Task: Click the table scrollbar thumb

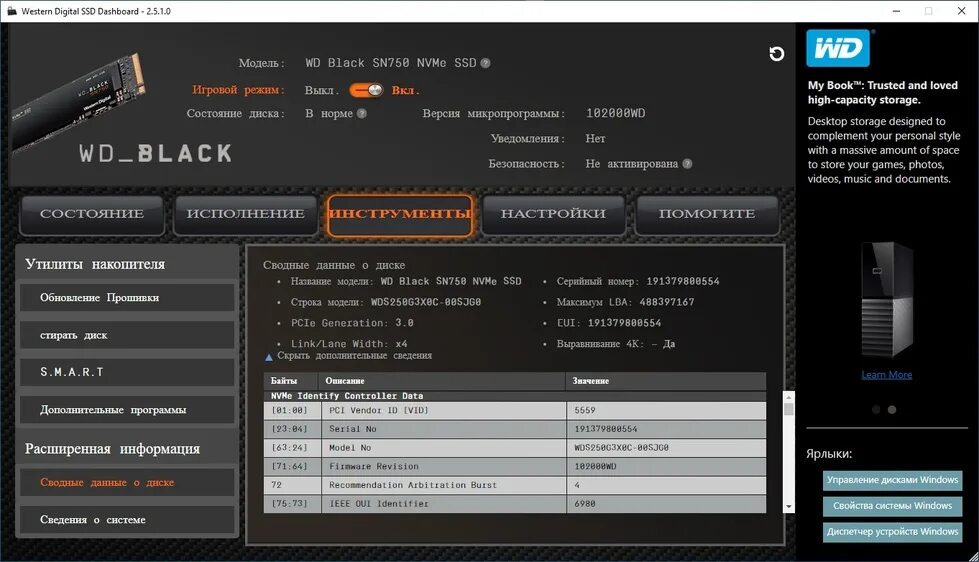Action: pyautogui.click(x=789, y=410)
